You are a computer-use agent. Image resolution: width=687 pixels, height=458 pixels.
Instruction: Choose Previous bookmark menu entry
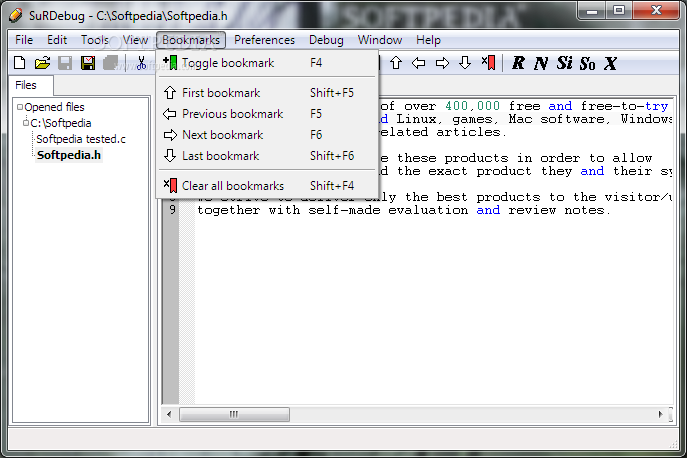[267, 114]
